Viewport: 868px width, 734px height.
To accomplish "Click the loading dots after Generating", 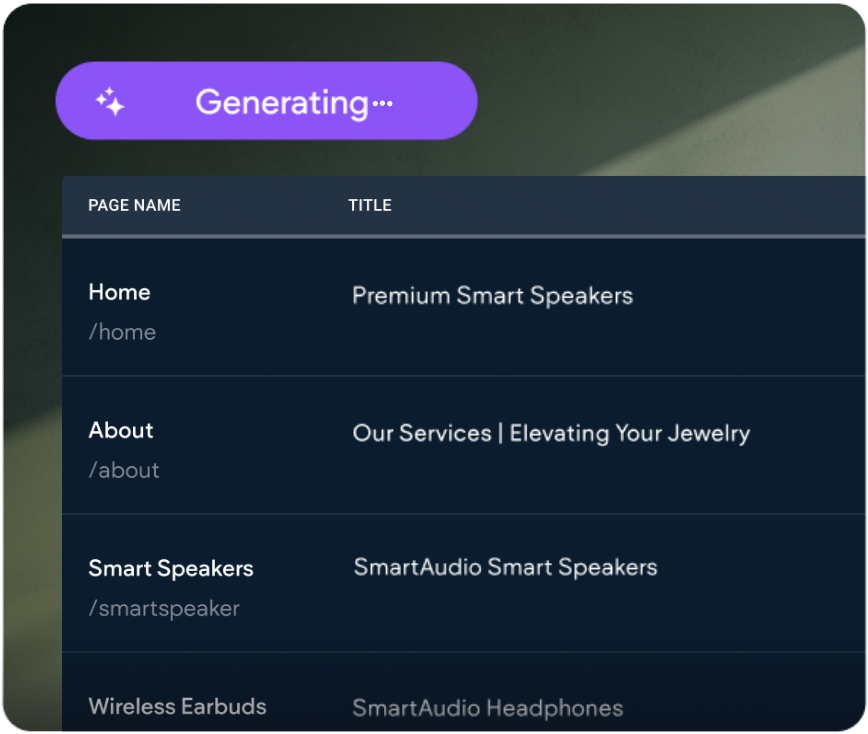I will (x=382, y=103).
